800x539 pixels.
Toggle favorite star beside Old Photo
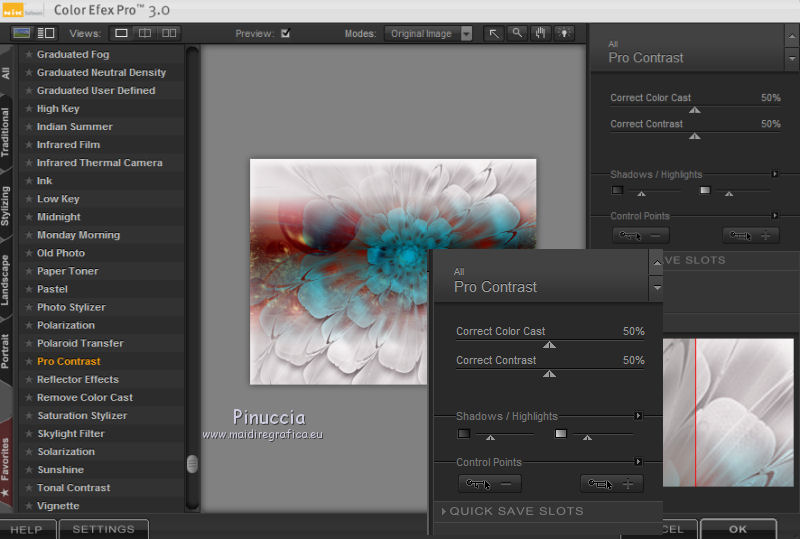[x=29, y=253]
